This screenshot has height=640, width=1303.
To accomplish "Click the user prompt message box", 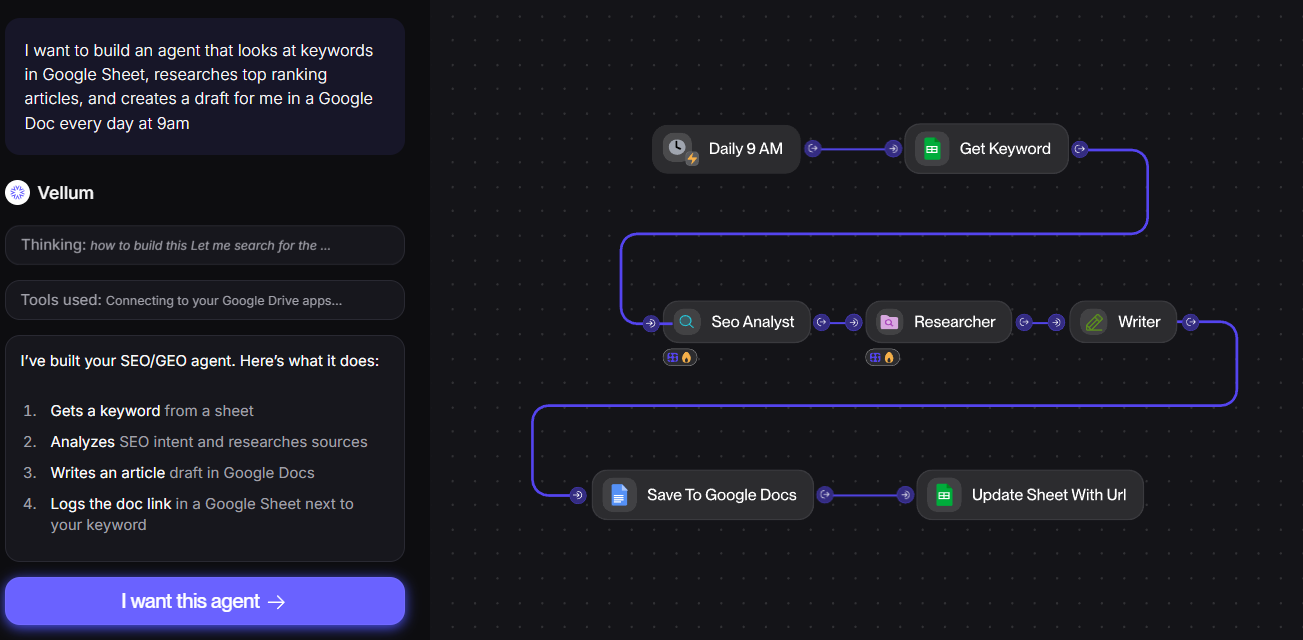I will (204, 87).
